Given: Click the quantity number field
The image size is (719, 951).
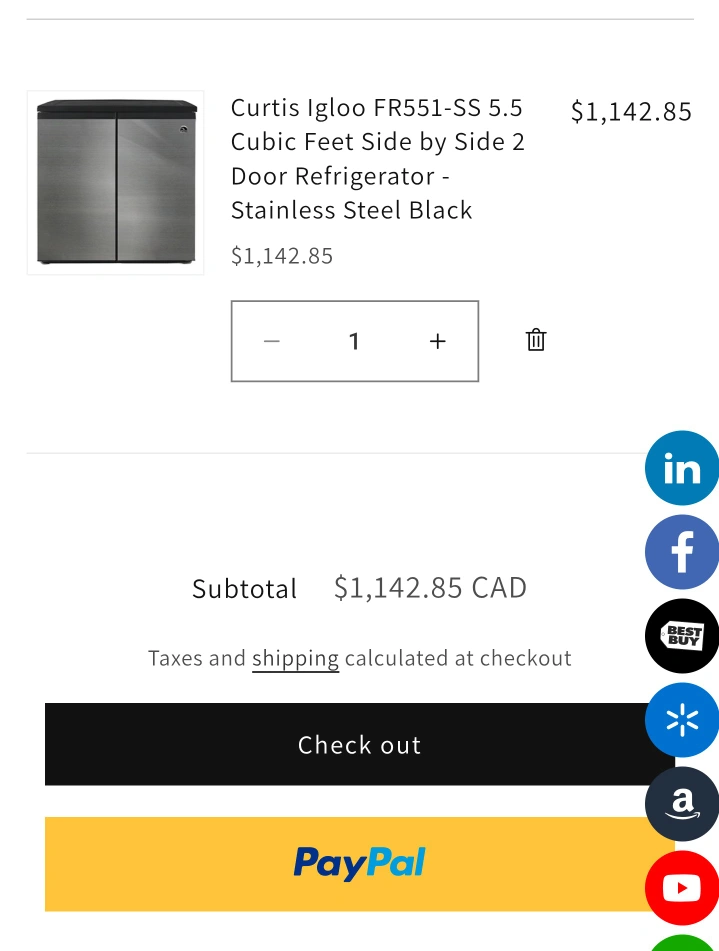Looking at the screenshot, I should [x=354, y=341].
